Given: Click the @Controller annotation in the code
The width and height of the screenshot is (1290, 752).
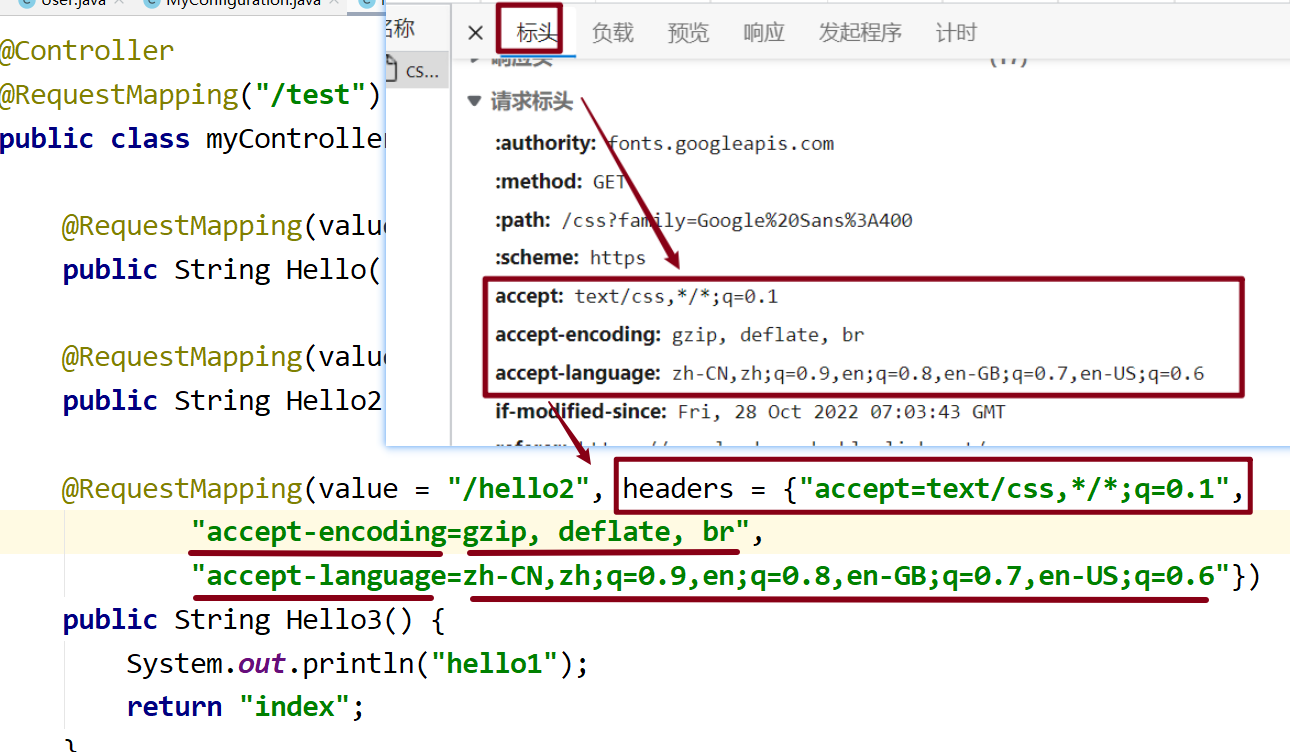Looking at the screenshot, I should tap(87, 50).
